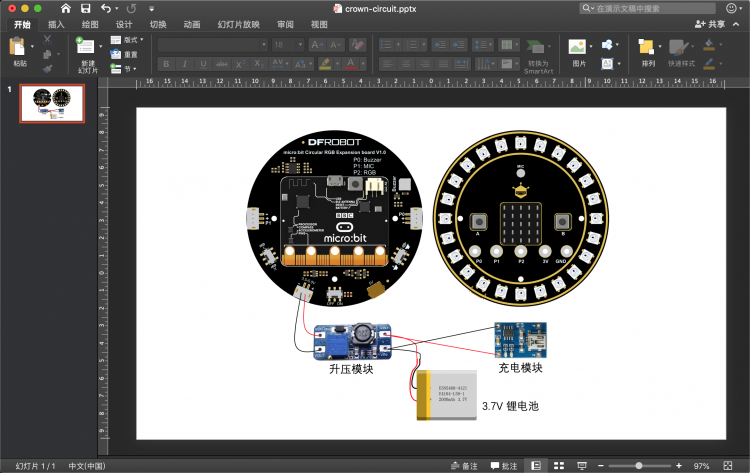Toggle normal view button in status bar
This screenshot has height=473, width=750.
[x=536, y=465]
